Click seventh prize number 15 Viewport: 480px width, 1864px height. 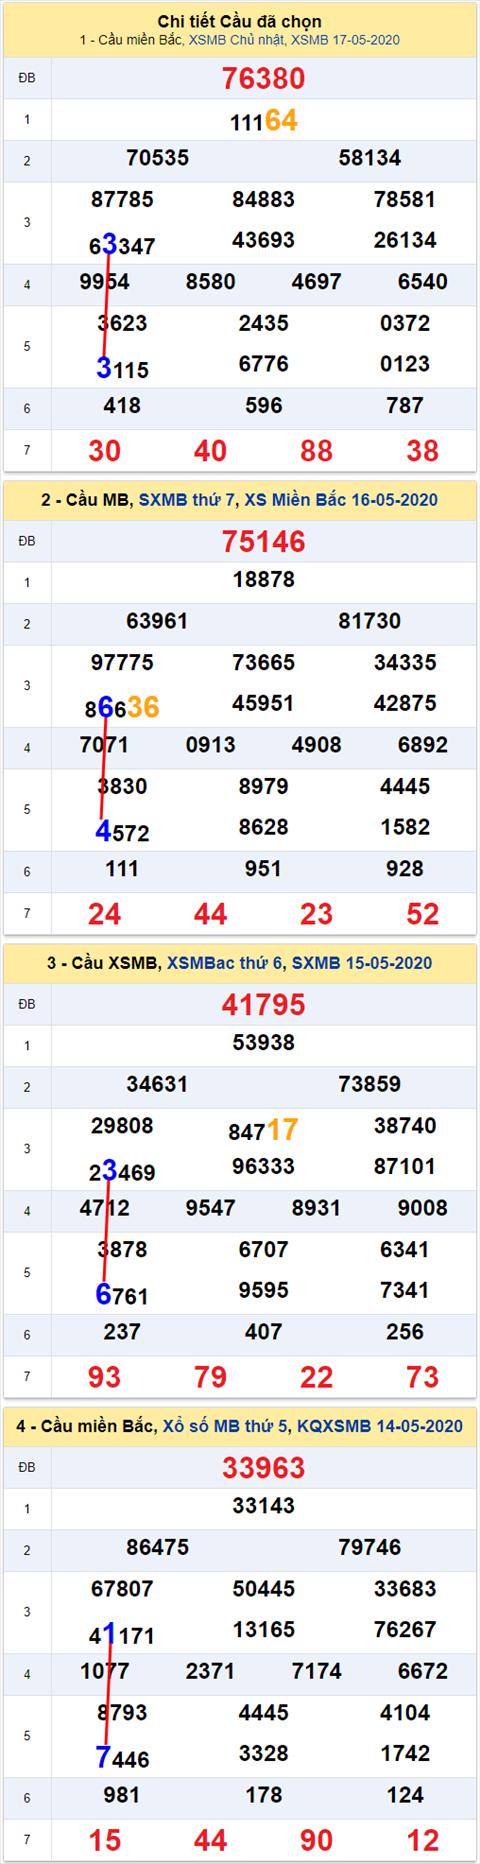click(105, 1840)
